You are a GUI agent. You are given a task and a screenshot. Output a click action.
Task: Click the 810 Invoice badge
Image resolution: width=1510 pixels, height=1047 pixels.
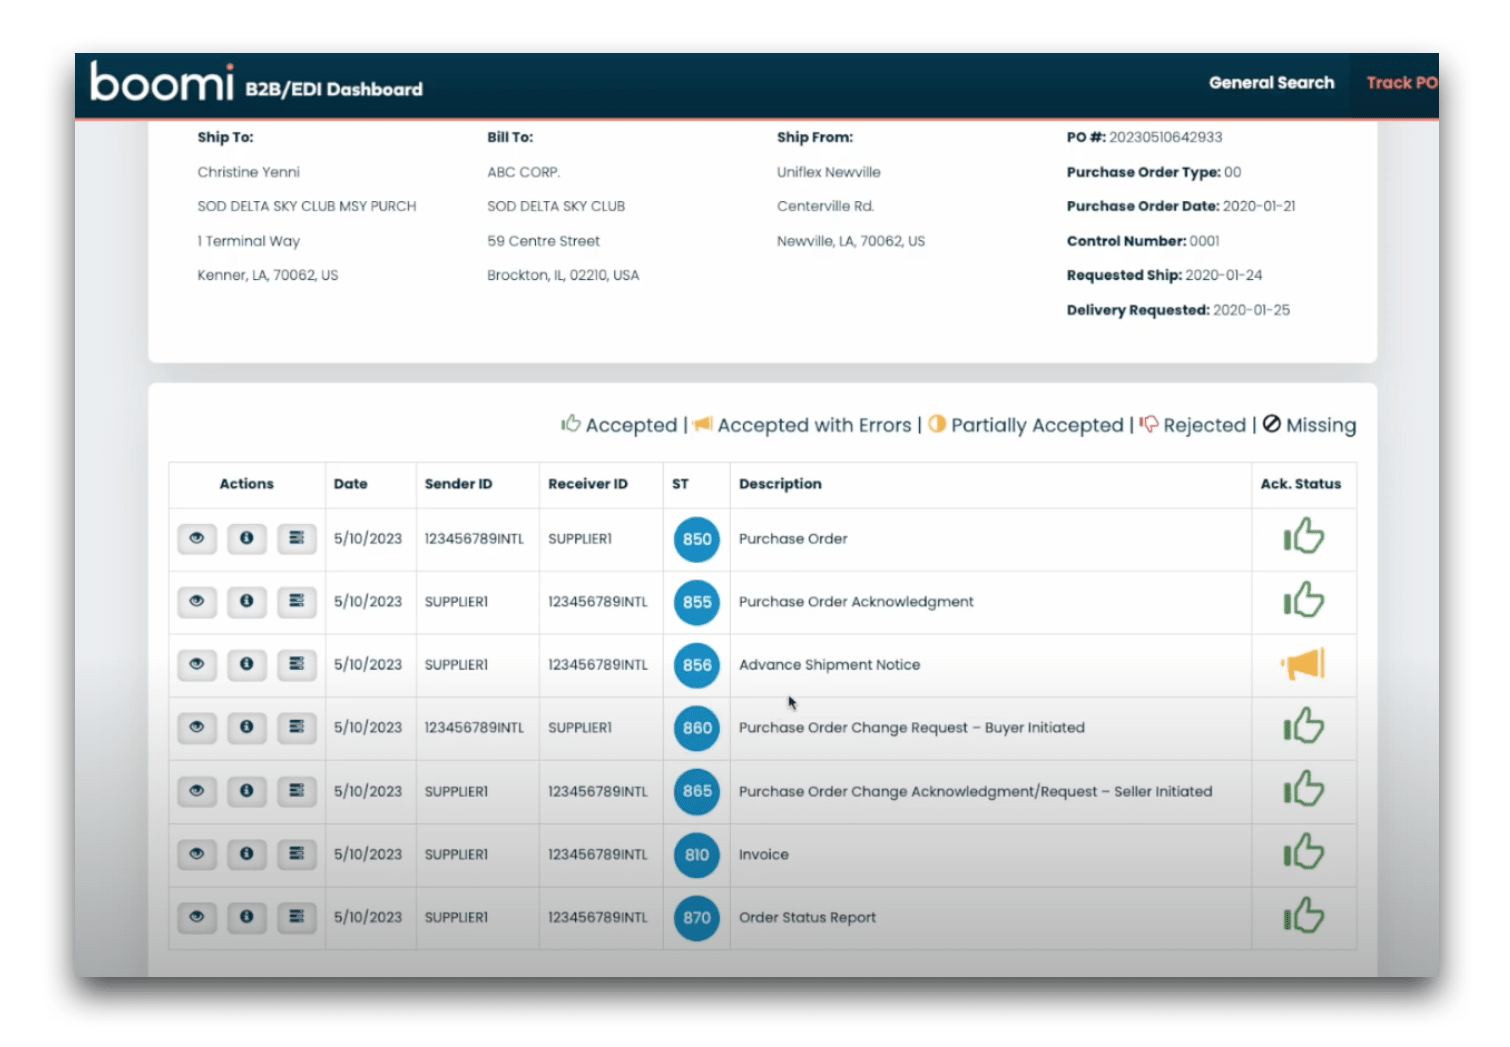pyautogui.click(x=697, y=855)
